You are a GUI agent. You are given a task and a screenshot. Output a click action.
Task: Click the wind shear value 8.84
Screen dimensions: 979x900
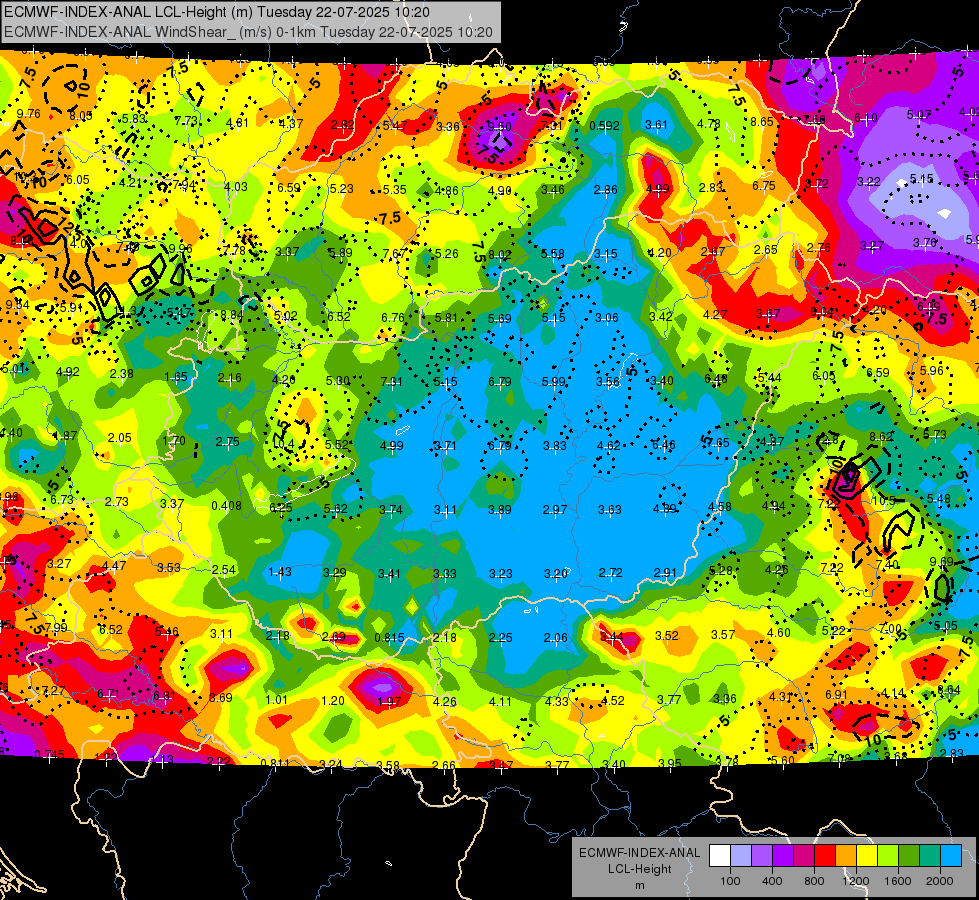231,315
